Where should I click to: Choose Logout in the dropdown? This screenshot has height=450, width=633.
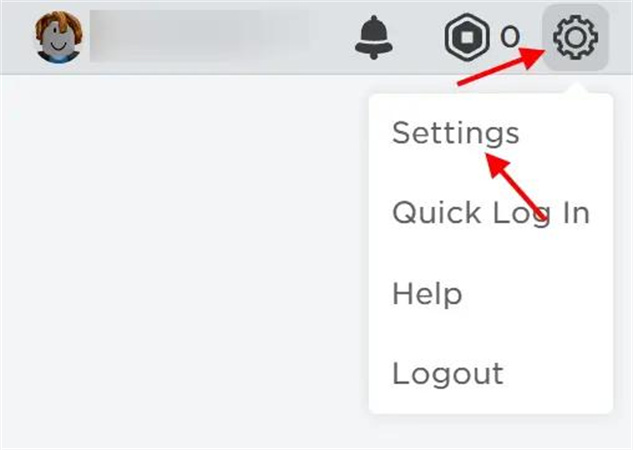pos(448,374)
